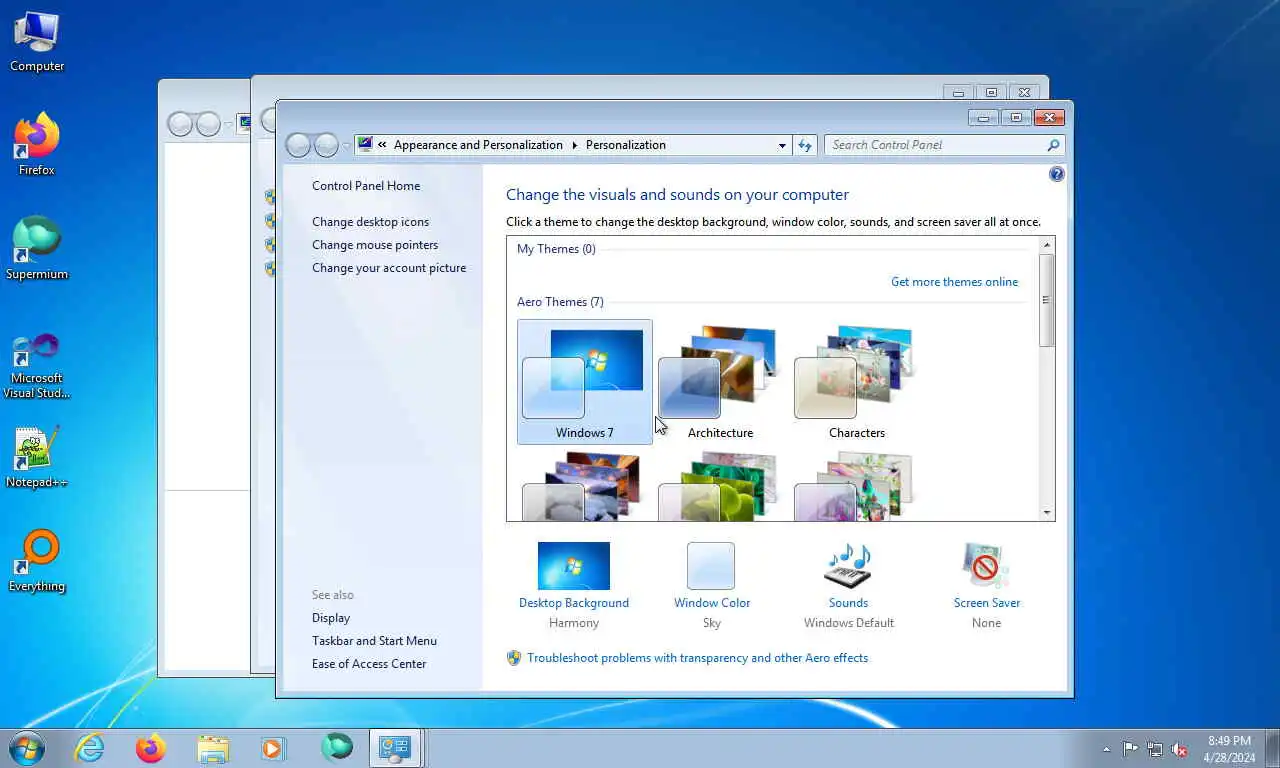Open Troubleshoot problems with transparency link
The width and height of the screenshot is (1280, 768).
click(697, 658)
